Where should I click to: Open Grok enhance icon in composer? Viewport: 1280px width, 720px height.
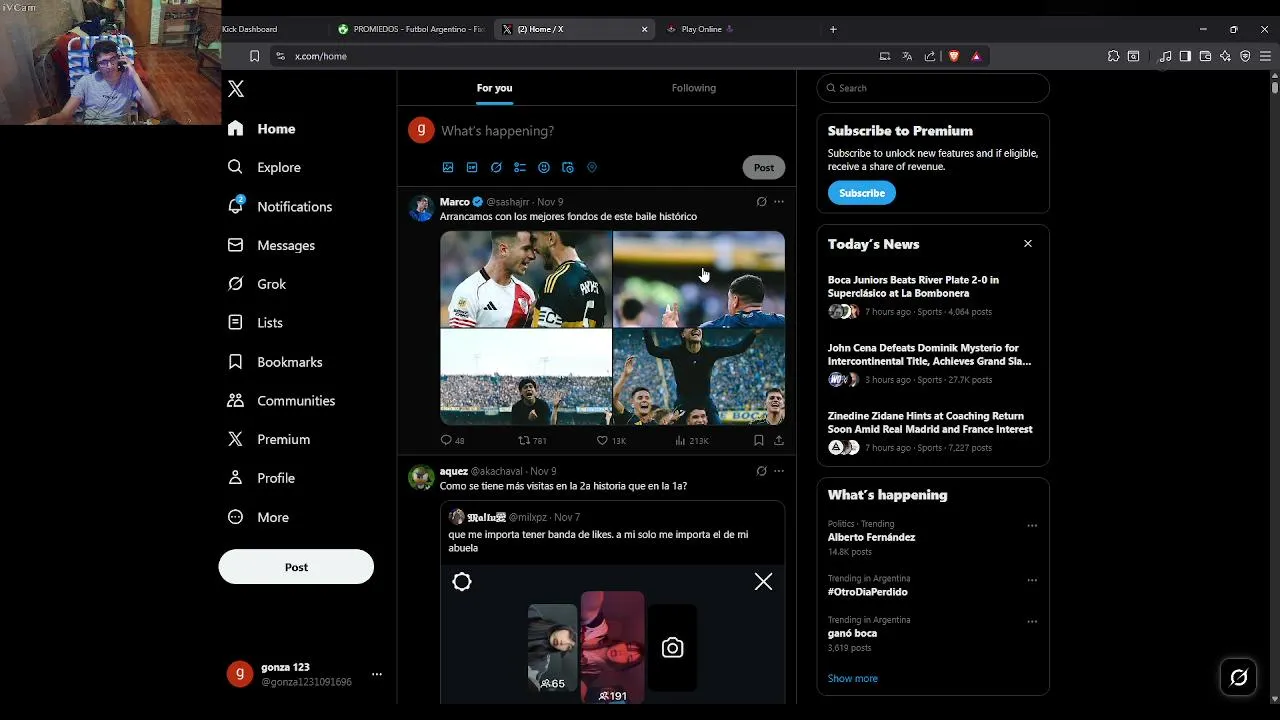496,167
